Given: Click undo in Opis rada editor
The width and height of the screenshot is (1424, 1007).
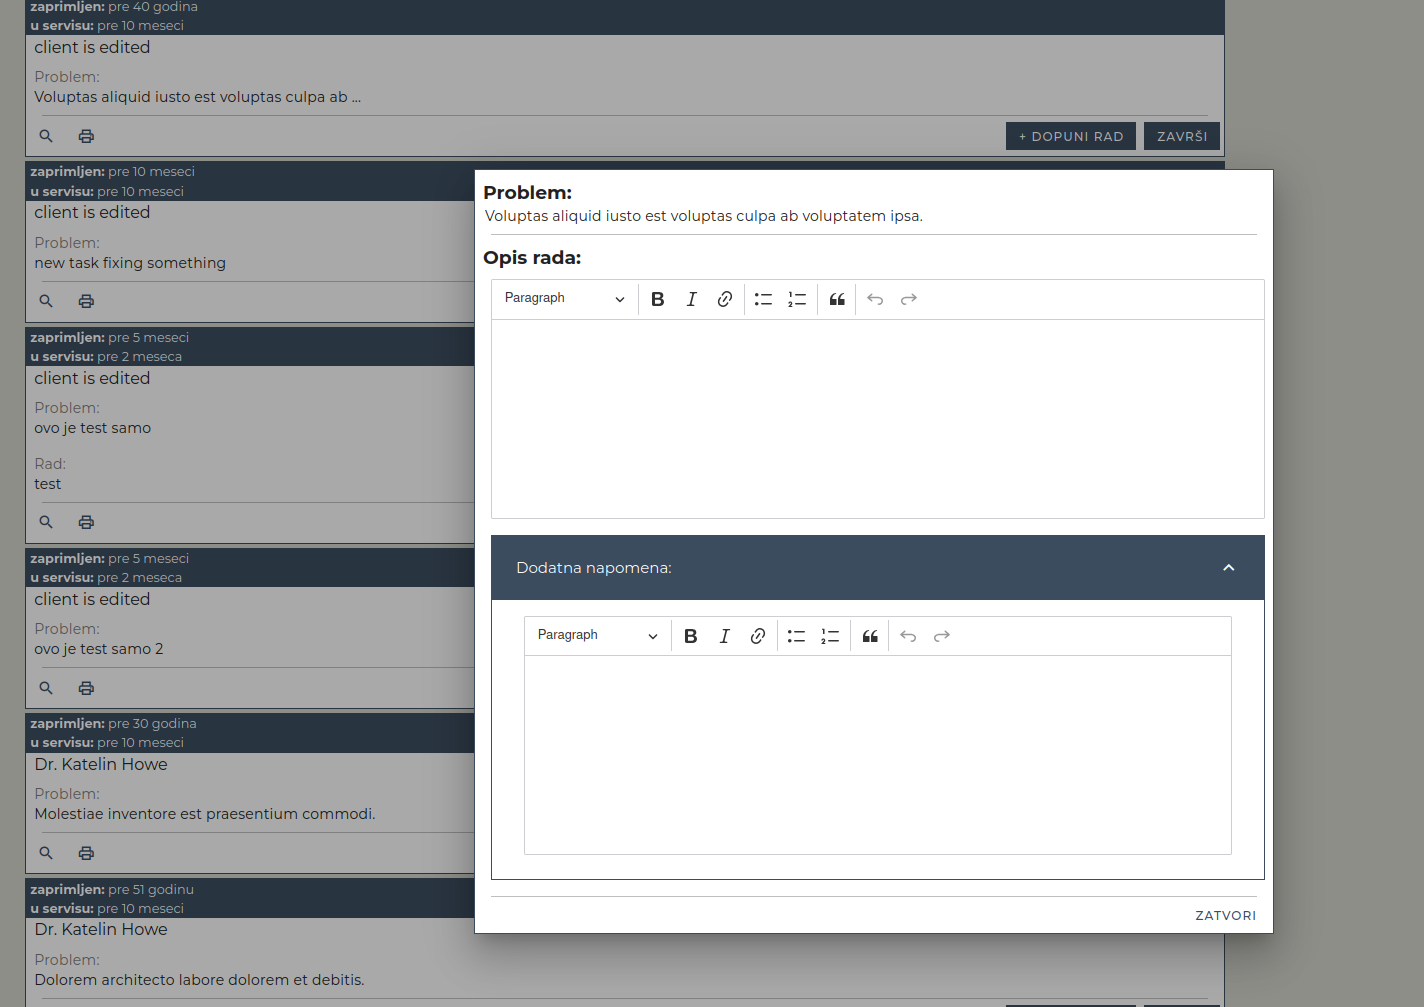Looking at the screenshot, I should pos(875,299).
